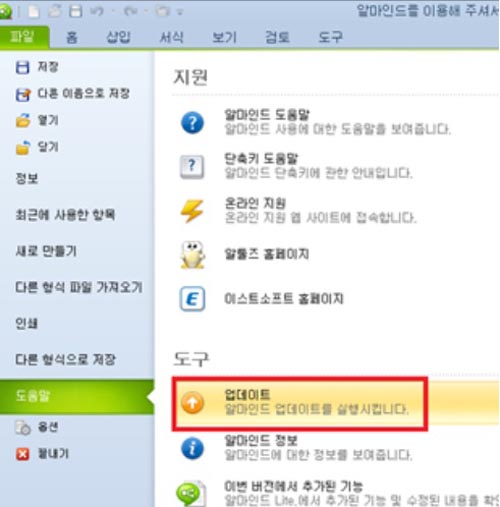The image size is (500, 507).
Task: Expand the redo dropdown arrow in title bar
Action: [146, 12]
